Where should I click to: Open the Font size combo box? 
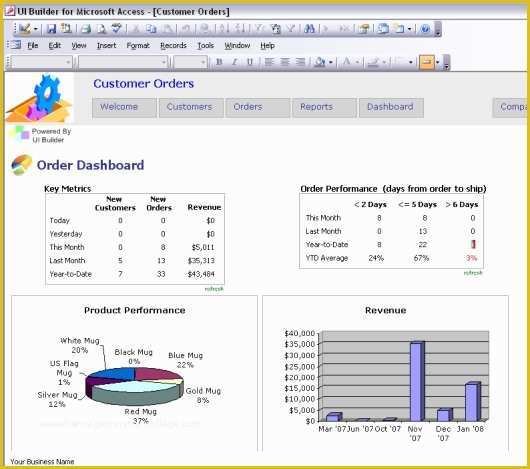click(190, 62)
